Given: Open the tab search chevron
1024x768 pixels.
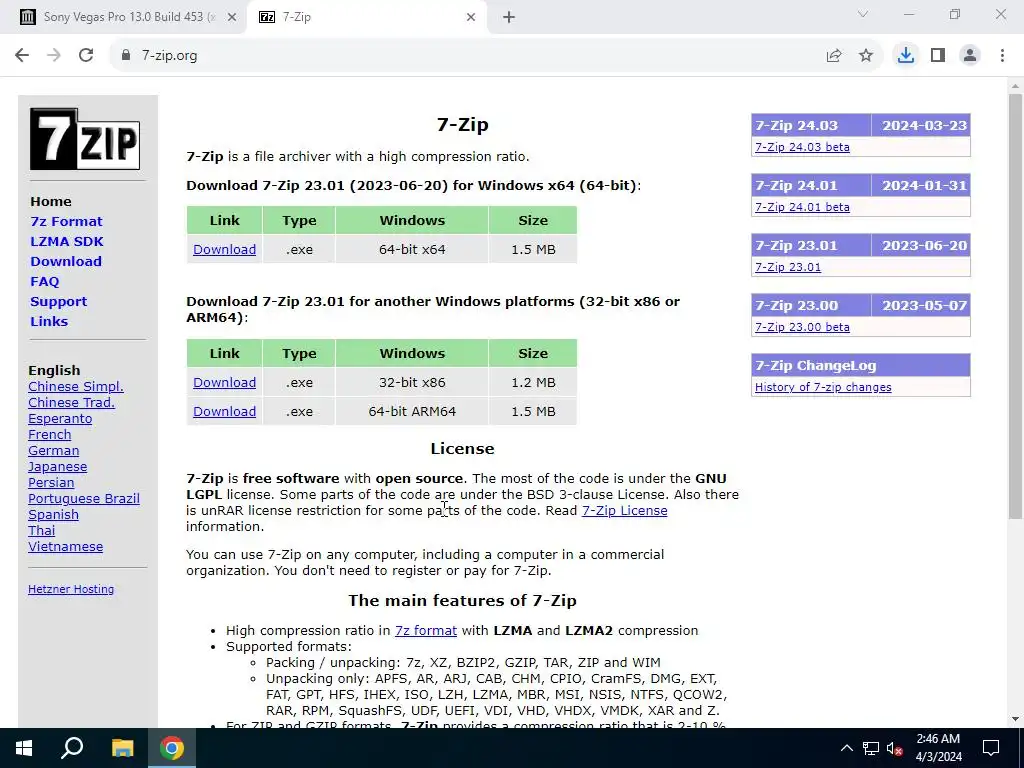Looking at the screenshot, I should coord(863,14).
